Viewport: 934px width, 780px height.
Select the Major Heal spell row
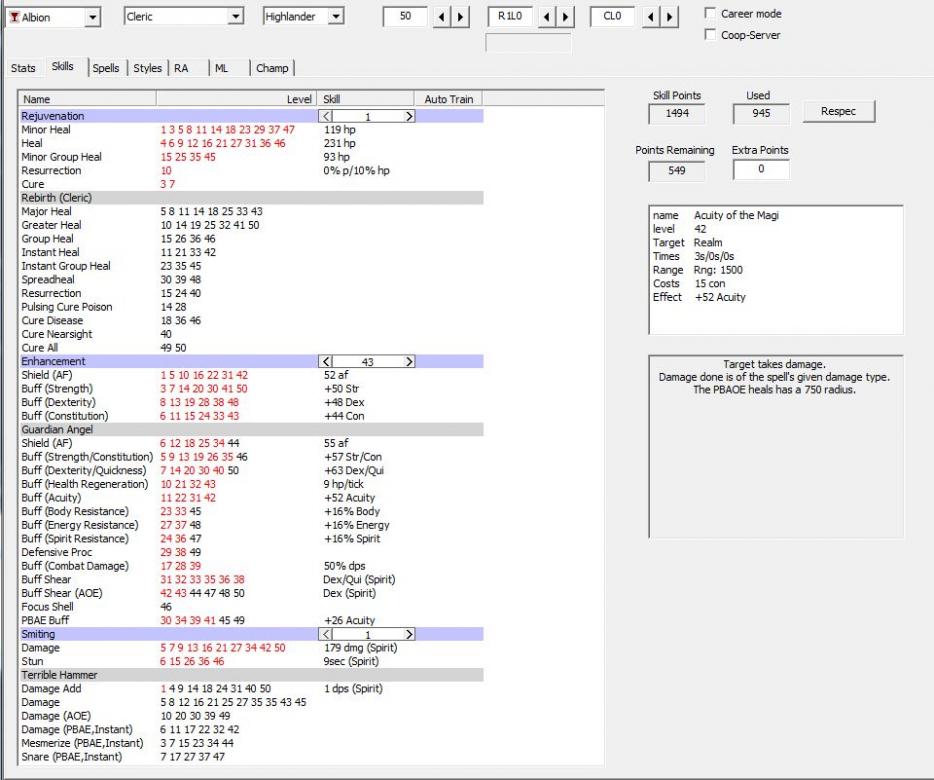pyautogui.click(x=251, y=212)
